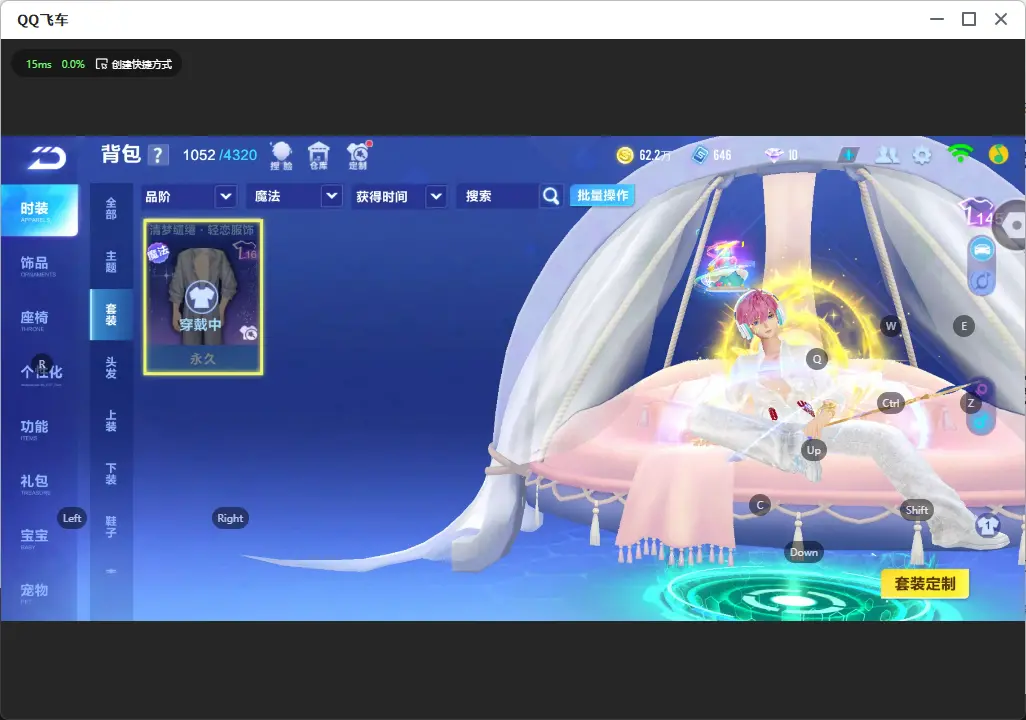Viewport: 1026px width, 720px height.
Task: Click the gold coin currency icon
Action: tap(625, 155)
